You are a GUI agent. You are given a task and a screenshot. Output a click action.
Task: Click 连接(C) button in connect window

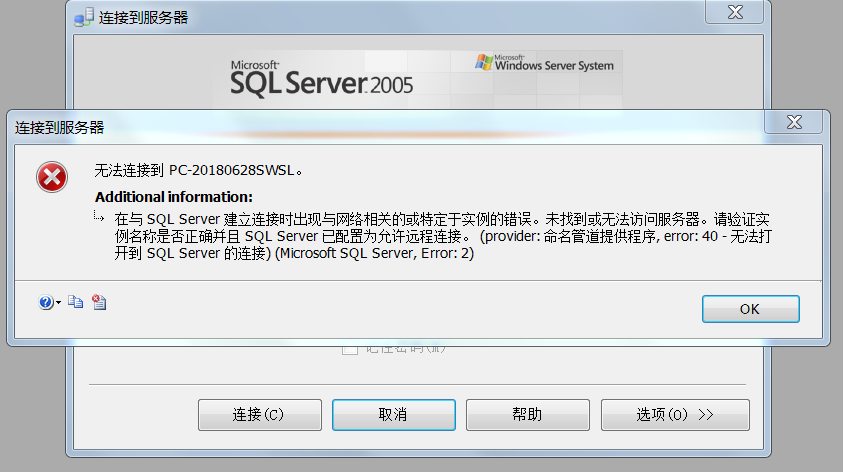tap(260, 414)
